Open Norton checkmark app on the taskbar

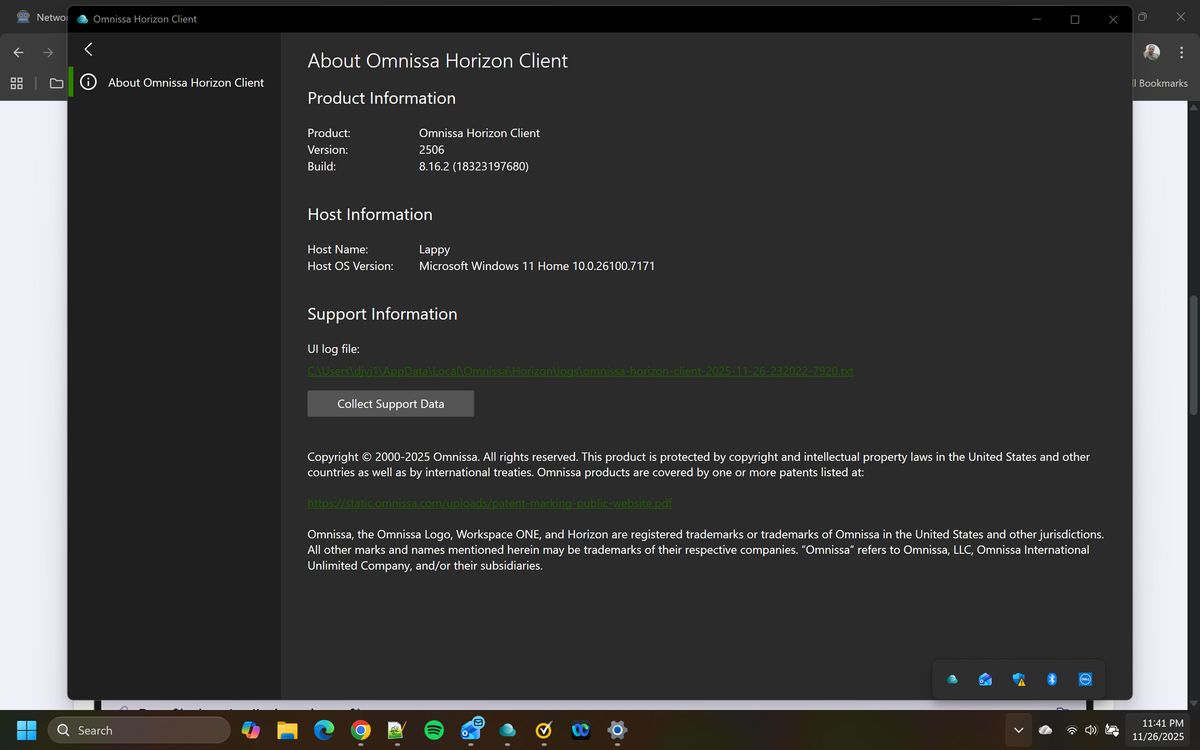544,730
